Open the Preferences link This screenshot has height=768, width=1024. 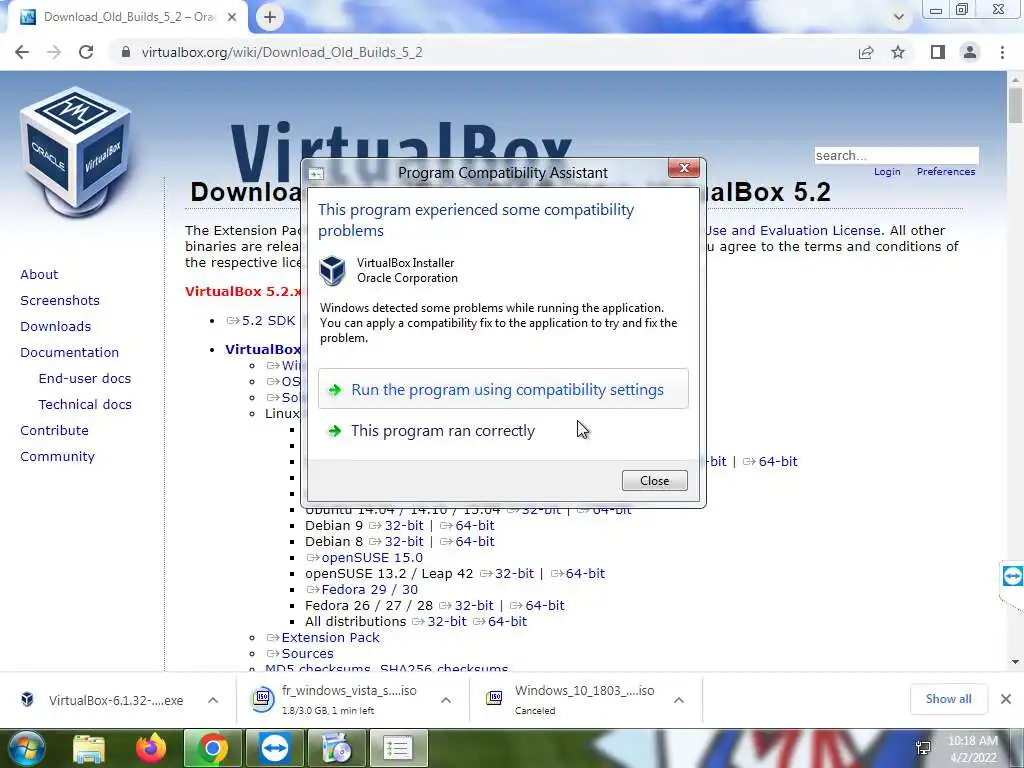[x=946, y=172]
